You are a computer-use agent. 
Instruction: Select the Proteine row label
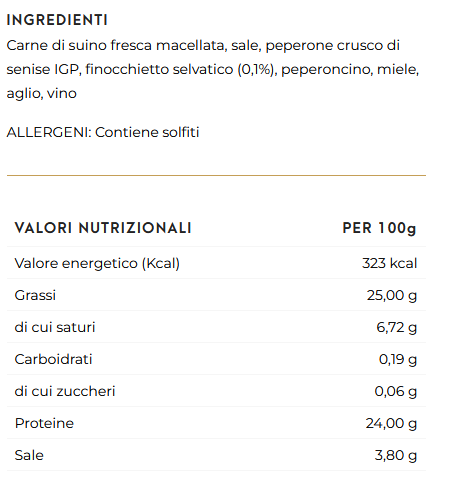[x=44, y=423]
